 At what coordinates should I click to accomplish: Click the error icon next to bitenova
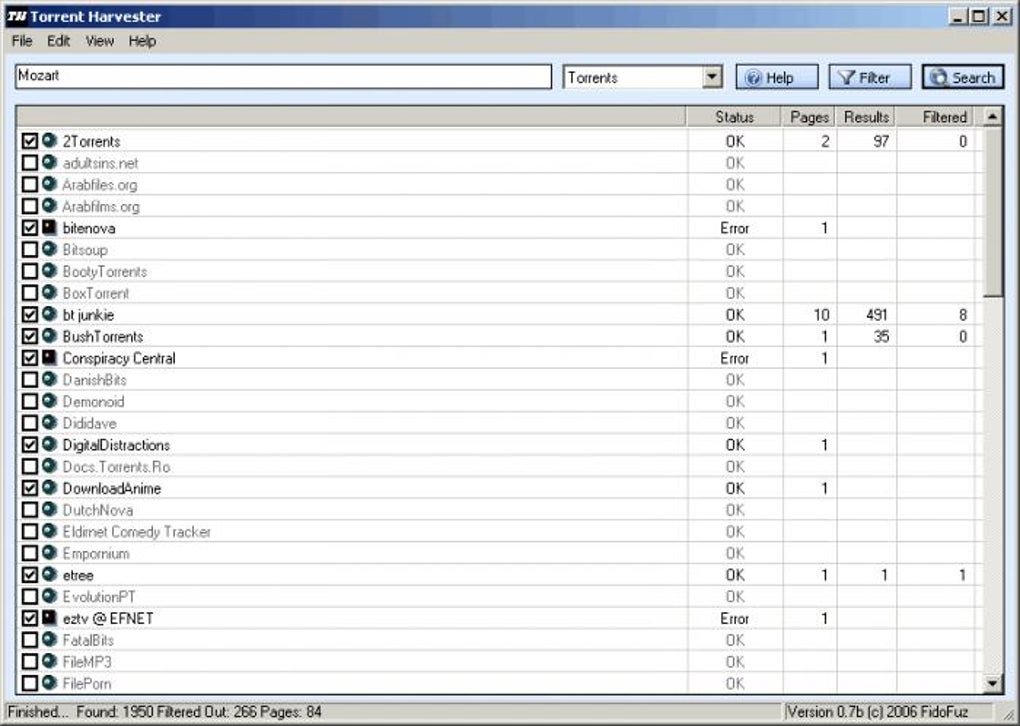pyautogui.click(x=49, y=228)
